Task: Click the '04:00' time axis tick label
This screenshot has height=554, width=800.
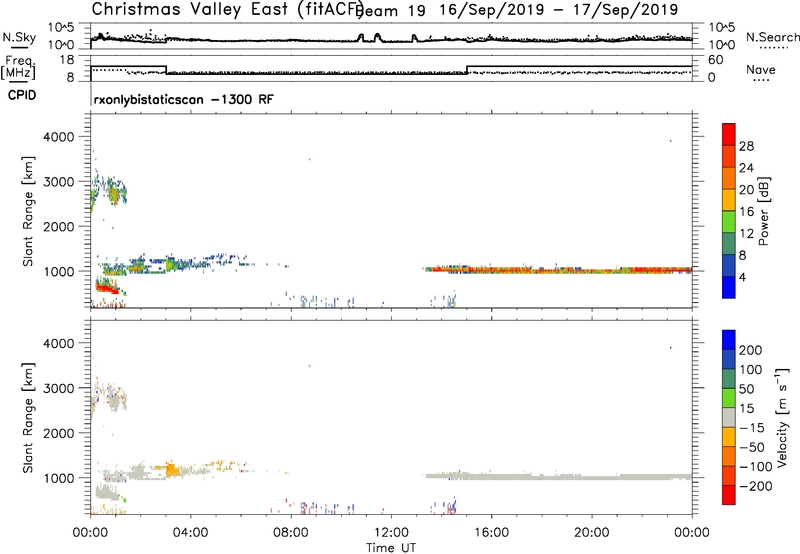Action: (191, 533)
